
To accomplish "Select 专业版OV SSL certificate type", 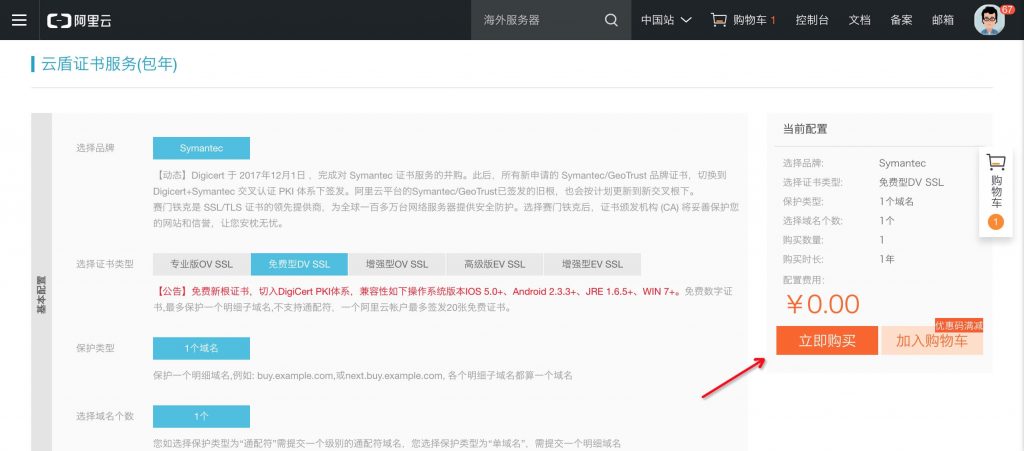I will pos(202,264).
